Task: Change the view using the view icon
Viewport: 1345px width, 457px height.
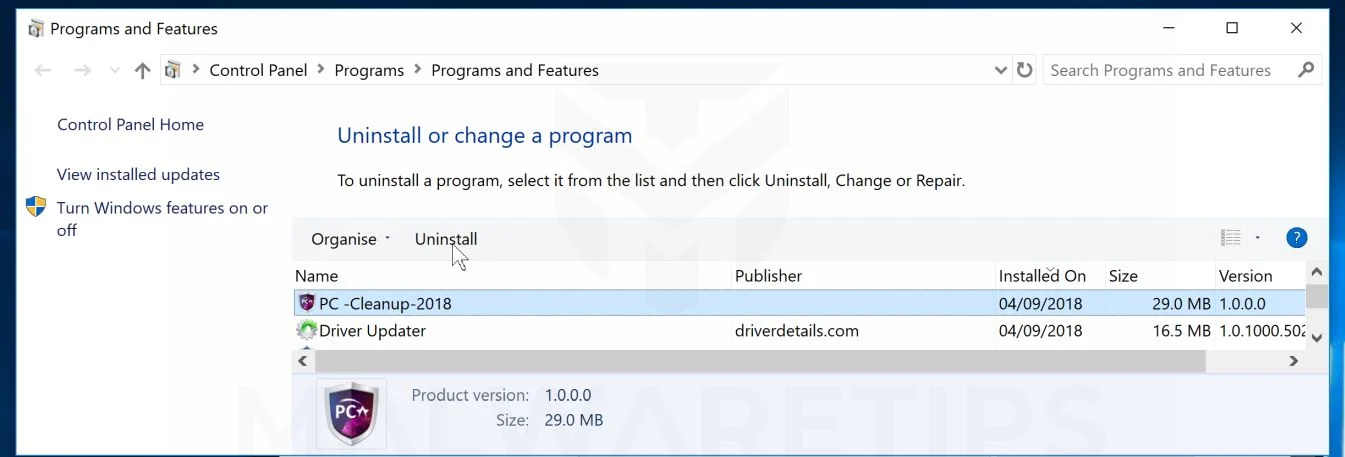Action: pyautogui.click(x=1231, y=238)
